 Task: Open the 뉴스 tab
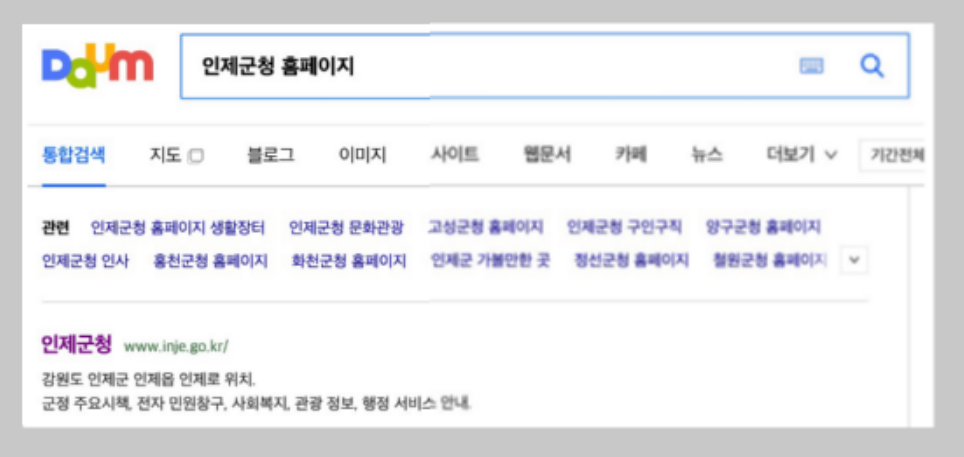pos(707,155)
